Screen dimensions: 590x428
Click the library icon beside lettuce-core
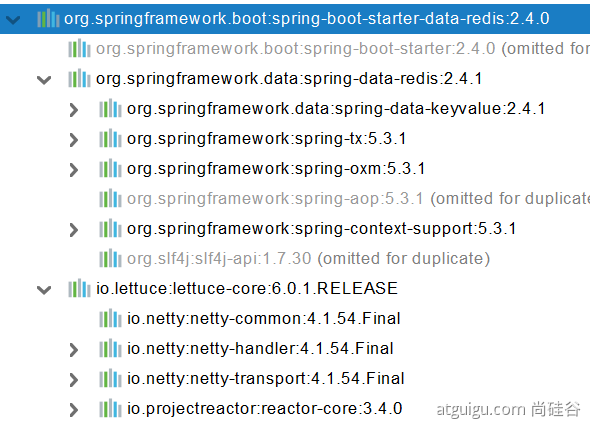coord(79,289)
